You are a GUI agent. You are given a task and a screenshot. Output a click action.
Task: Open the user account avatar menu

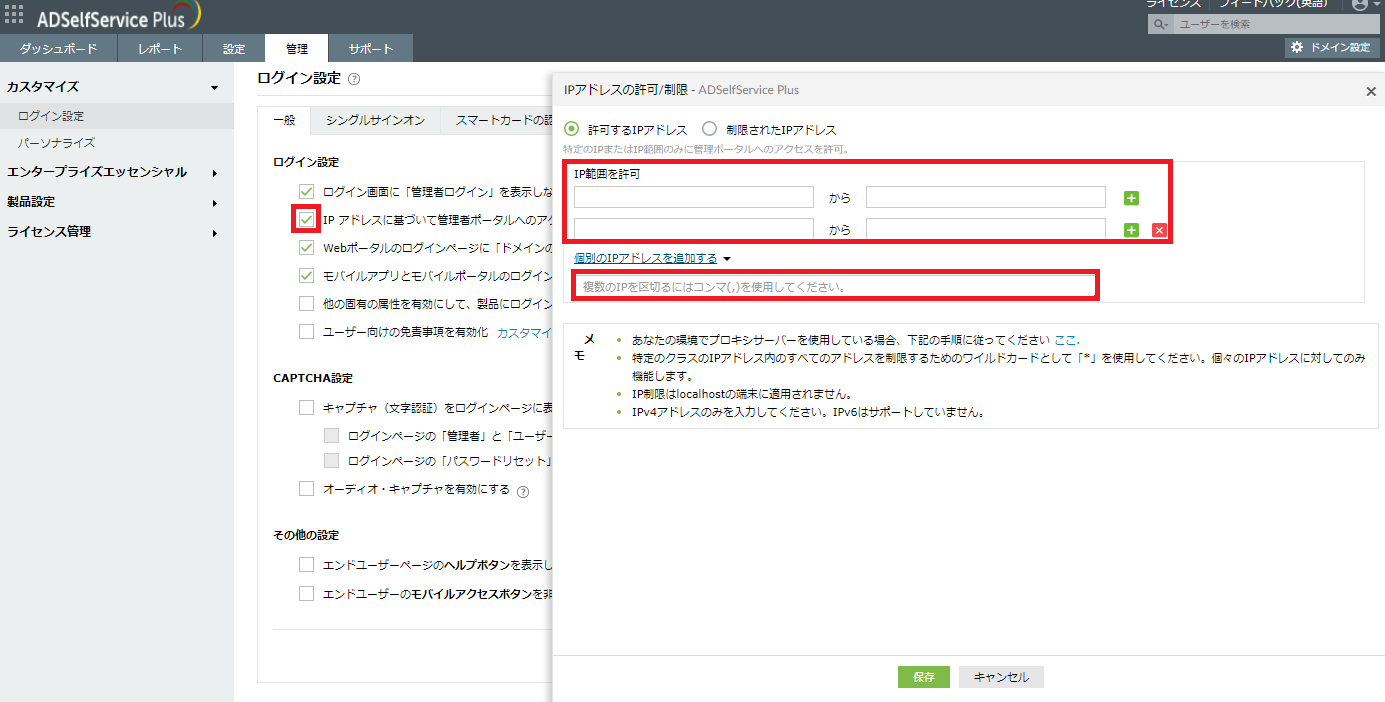pyautogui.click(x=1359, y=5)
